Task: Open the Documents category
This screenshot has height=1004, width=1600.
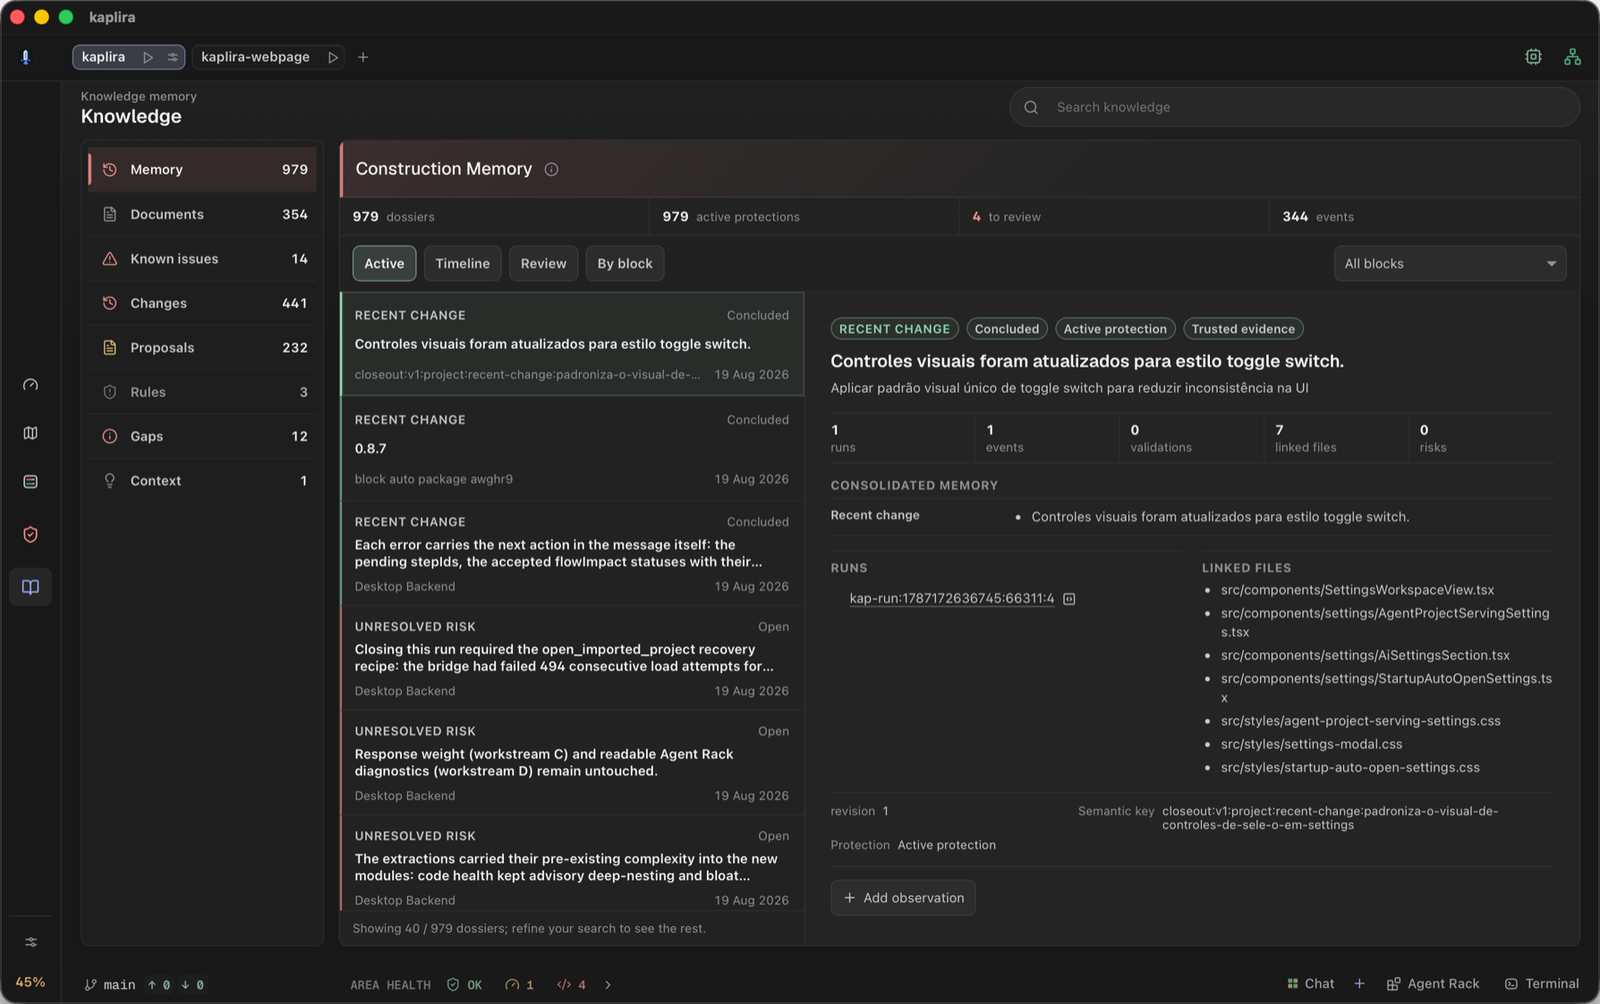Action: (203, 214)
